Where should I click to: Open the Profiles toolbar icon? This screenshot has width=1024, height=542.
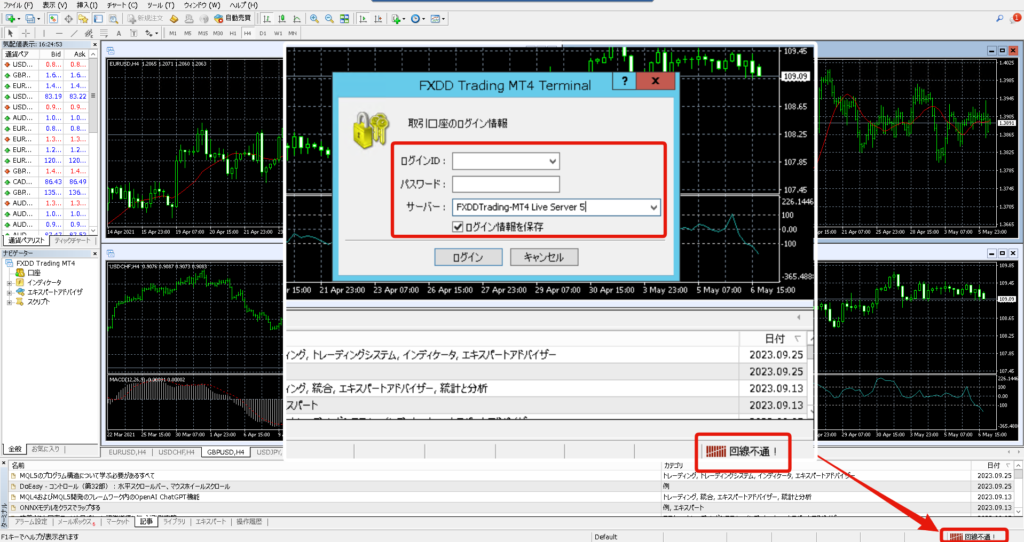point(30,19)
